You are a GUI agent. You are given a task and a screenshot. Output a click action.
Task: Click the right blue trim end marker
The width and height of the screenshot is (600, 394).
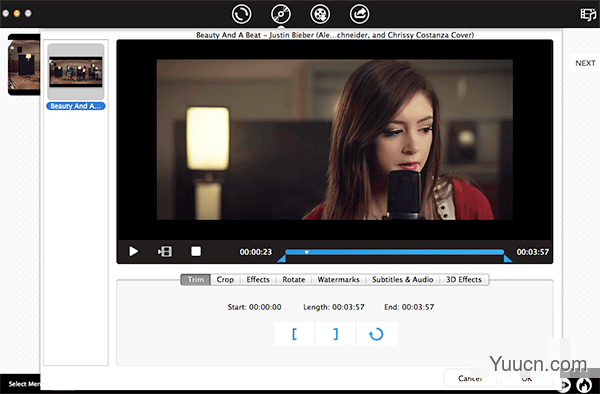[508, 259]
